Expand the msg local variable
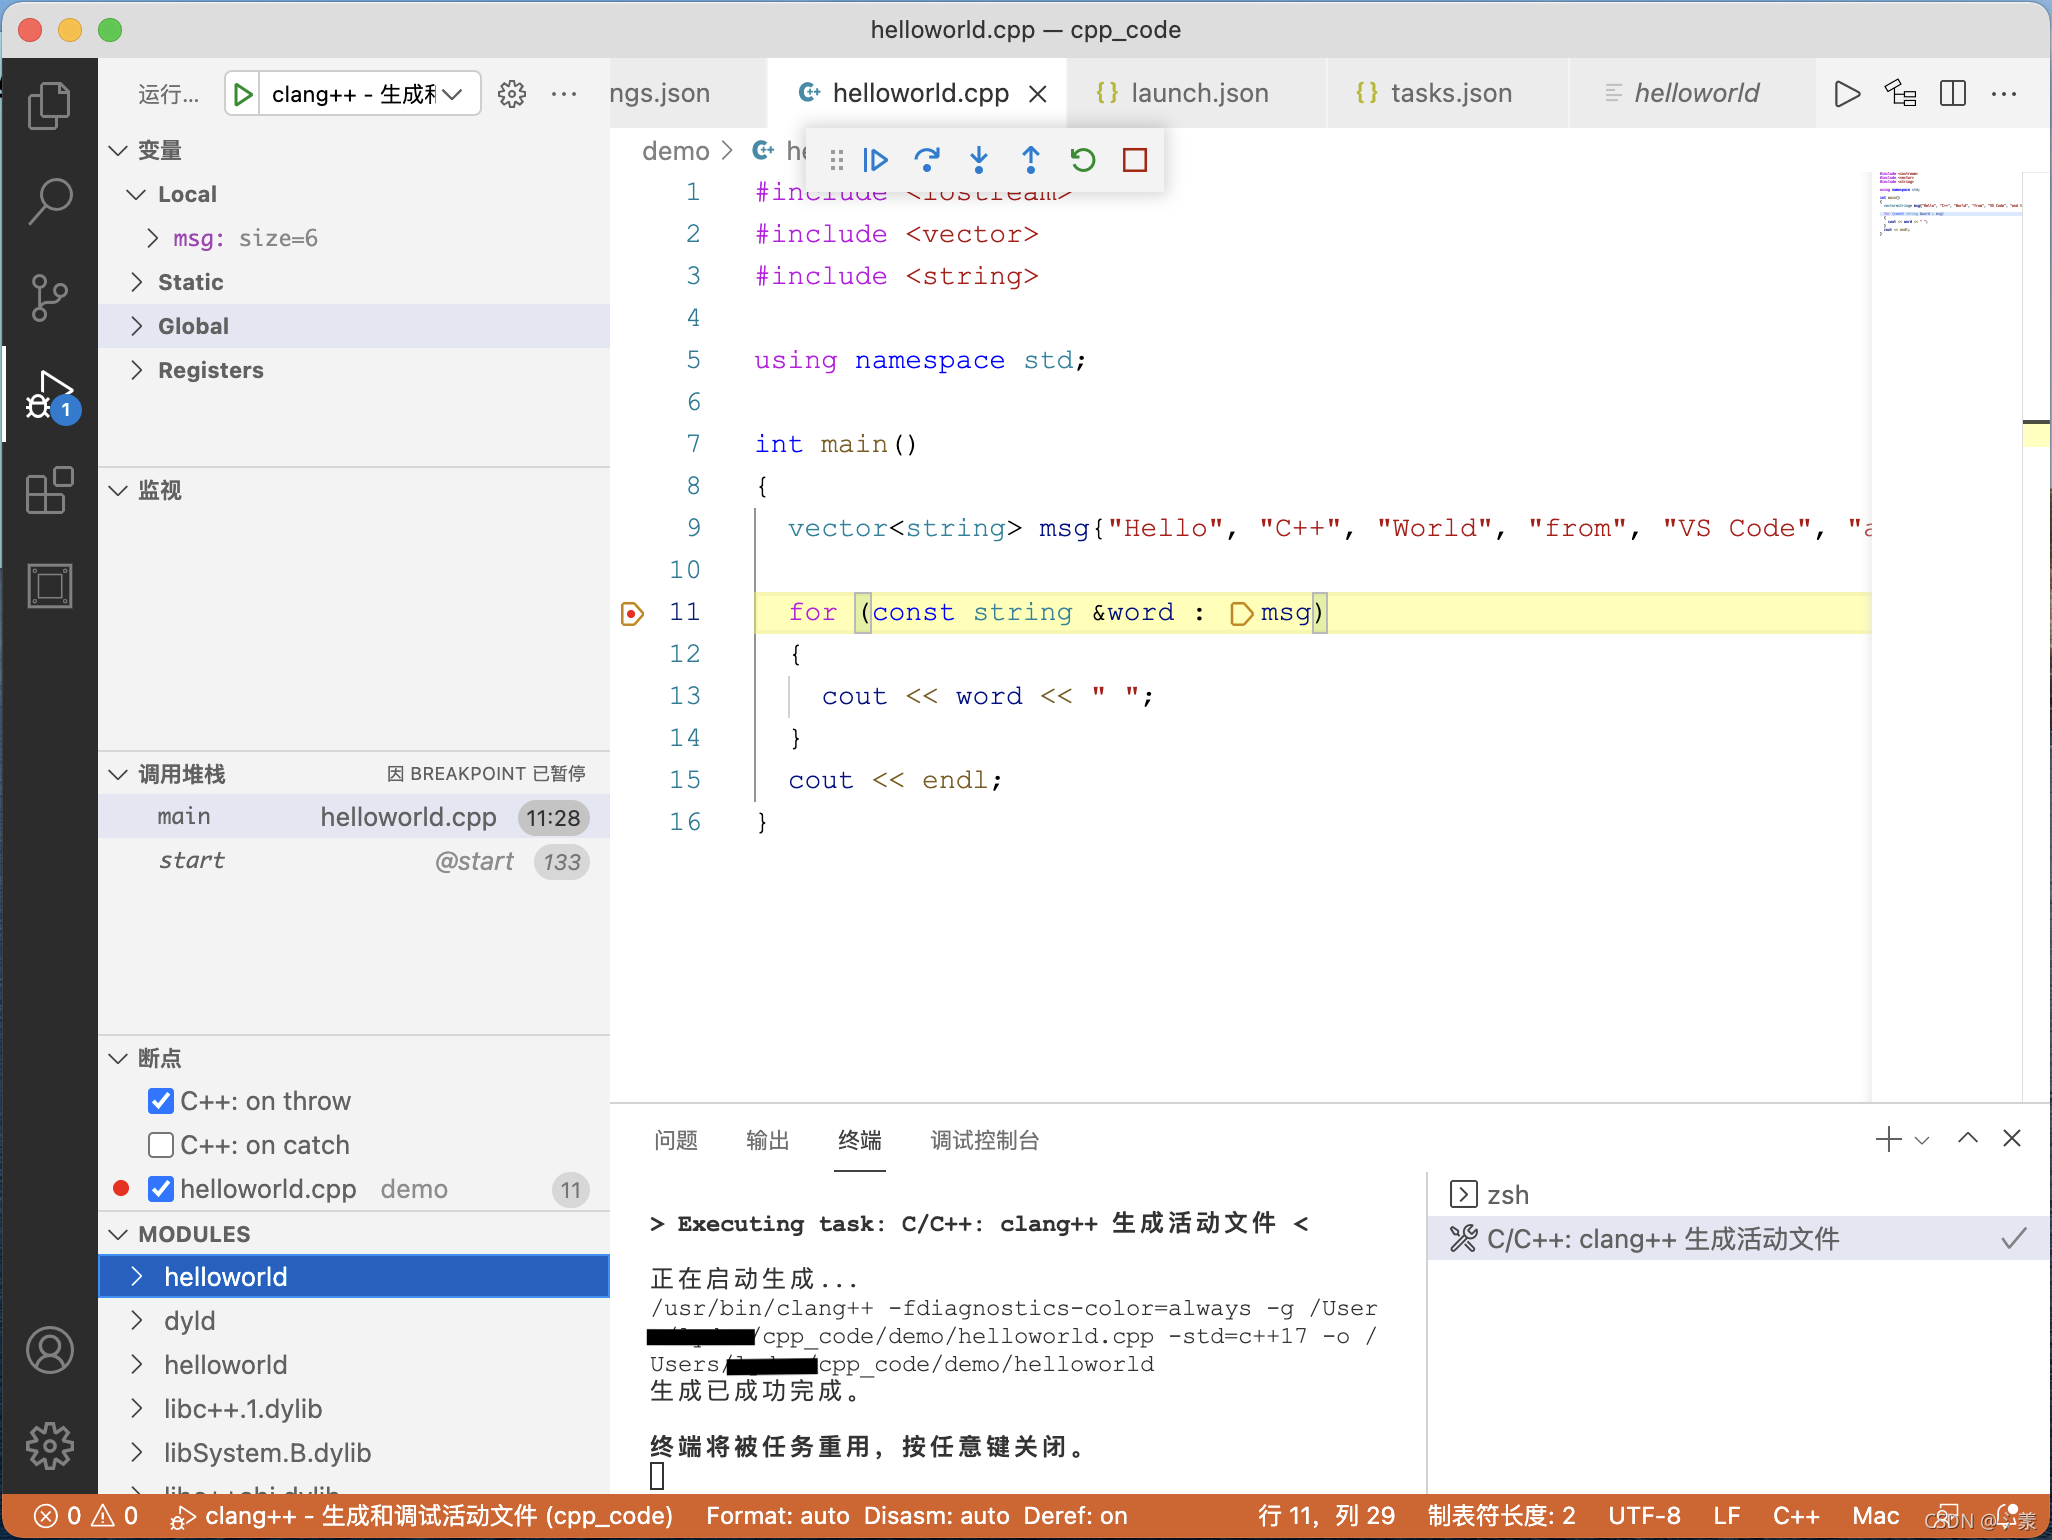The width and height of the screenshot is (2052, 1540). [152, 238]
